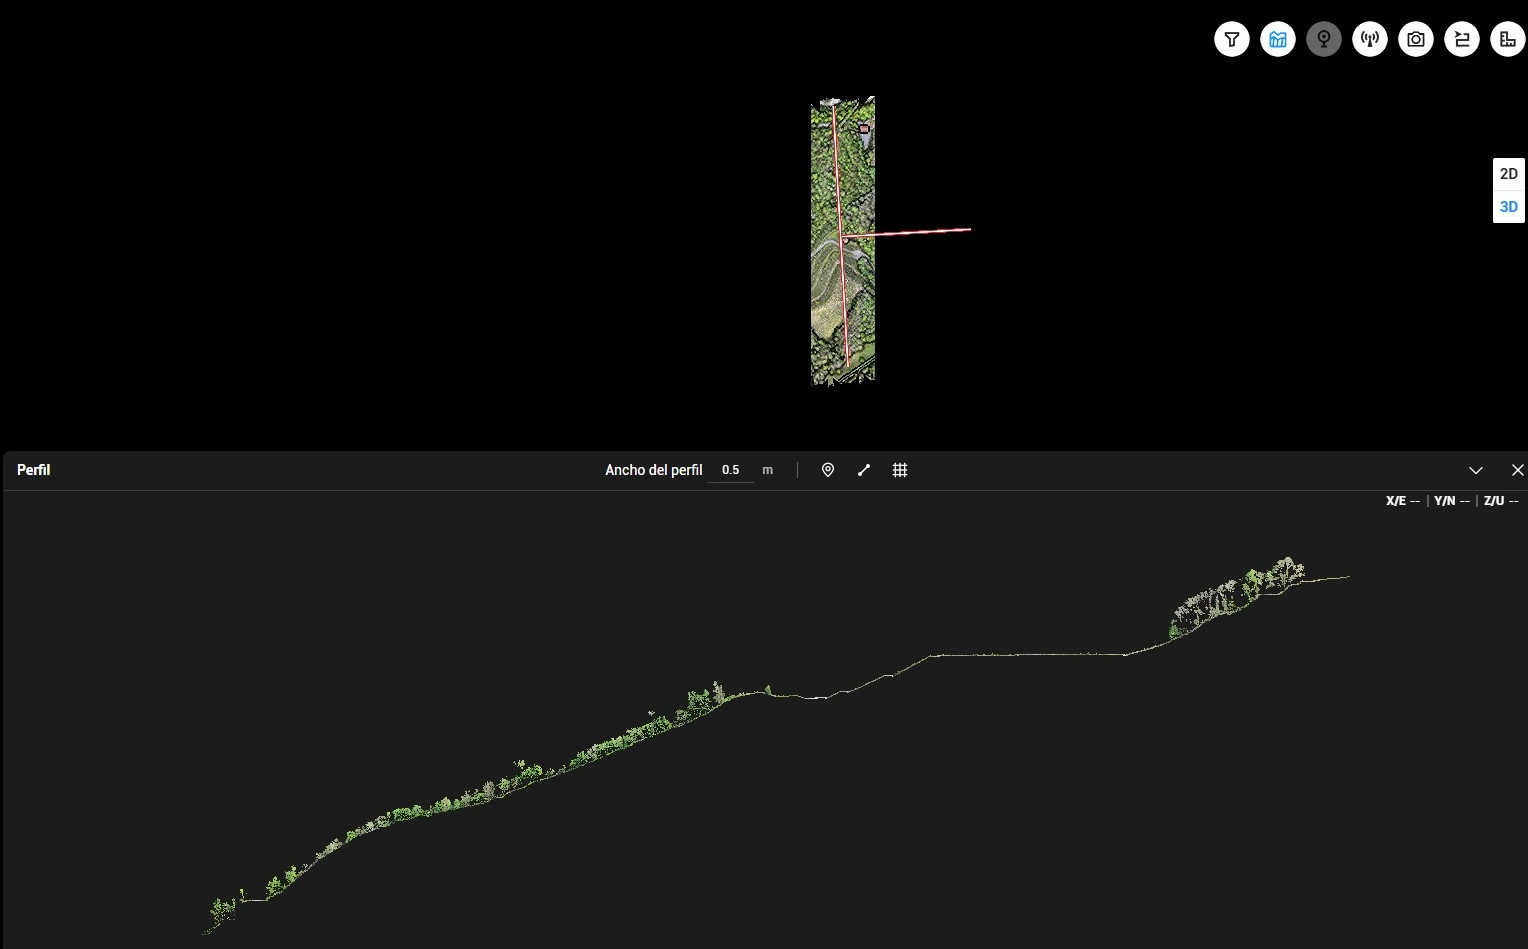The image size is (1528, 949).
Task: Switch to 2D view
Action: (x=1509, y=174)
